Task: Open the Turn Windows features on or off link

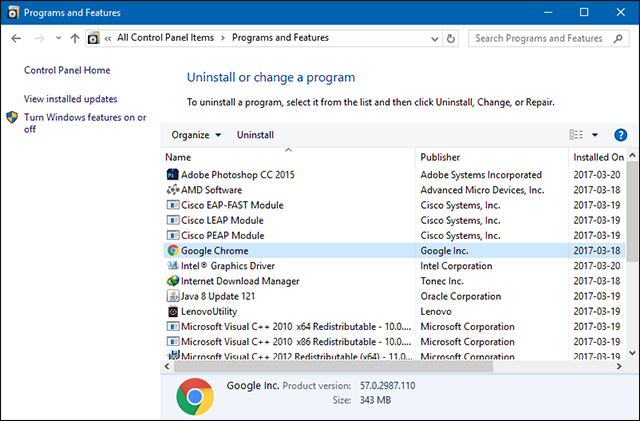Action: point(85,123)
